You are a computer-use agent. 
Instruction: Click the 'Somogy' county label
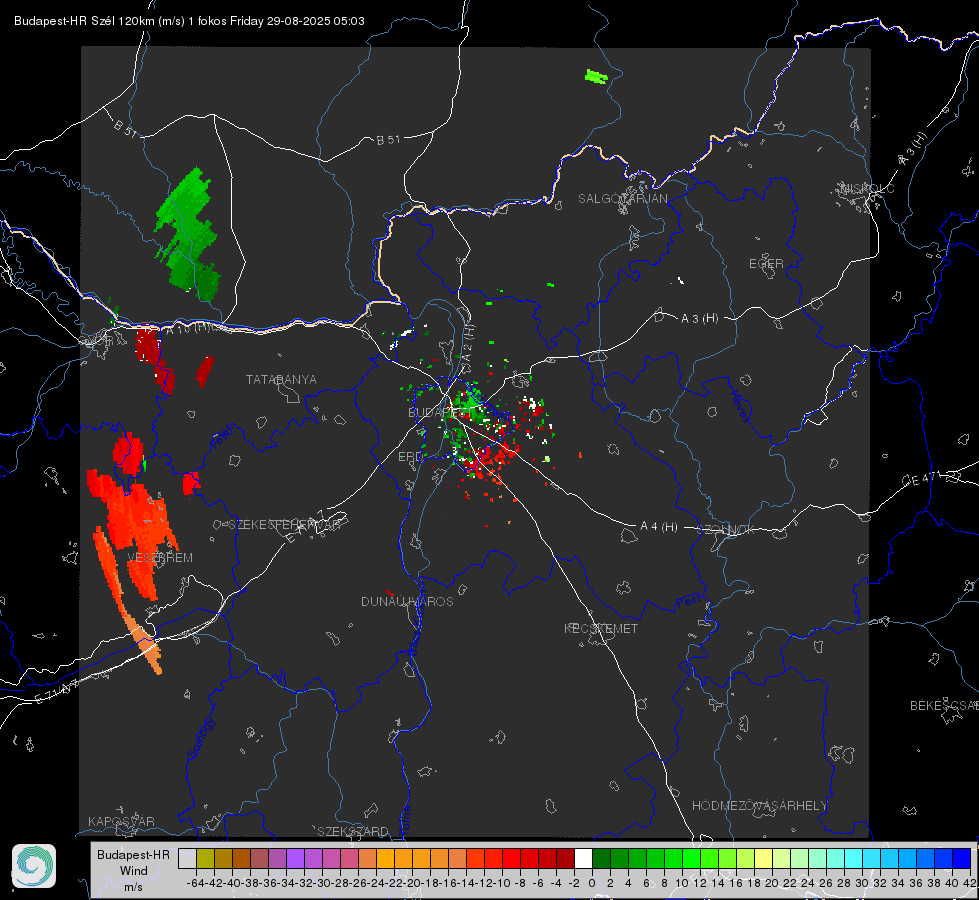tap(200, 738)
